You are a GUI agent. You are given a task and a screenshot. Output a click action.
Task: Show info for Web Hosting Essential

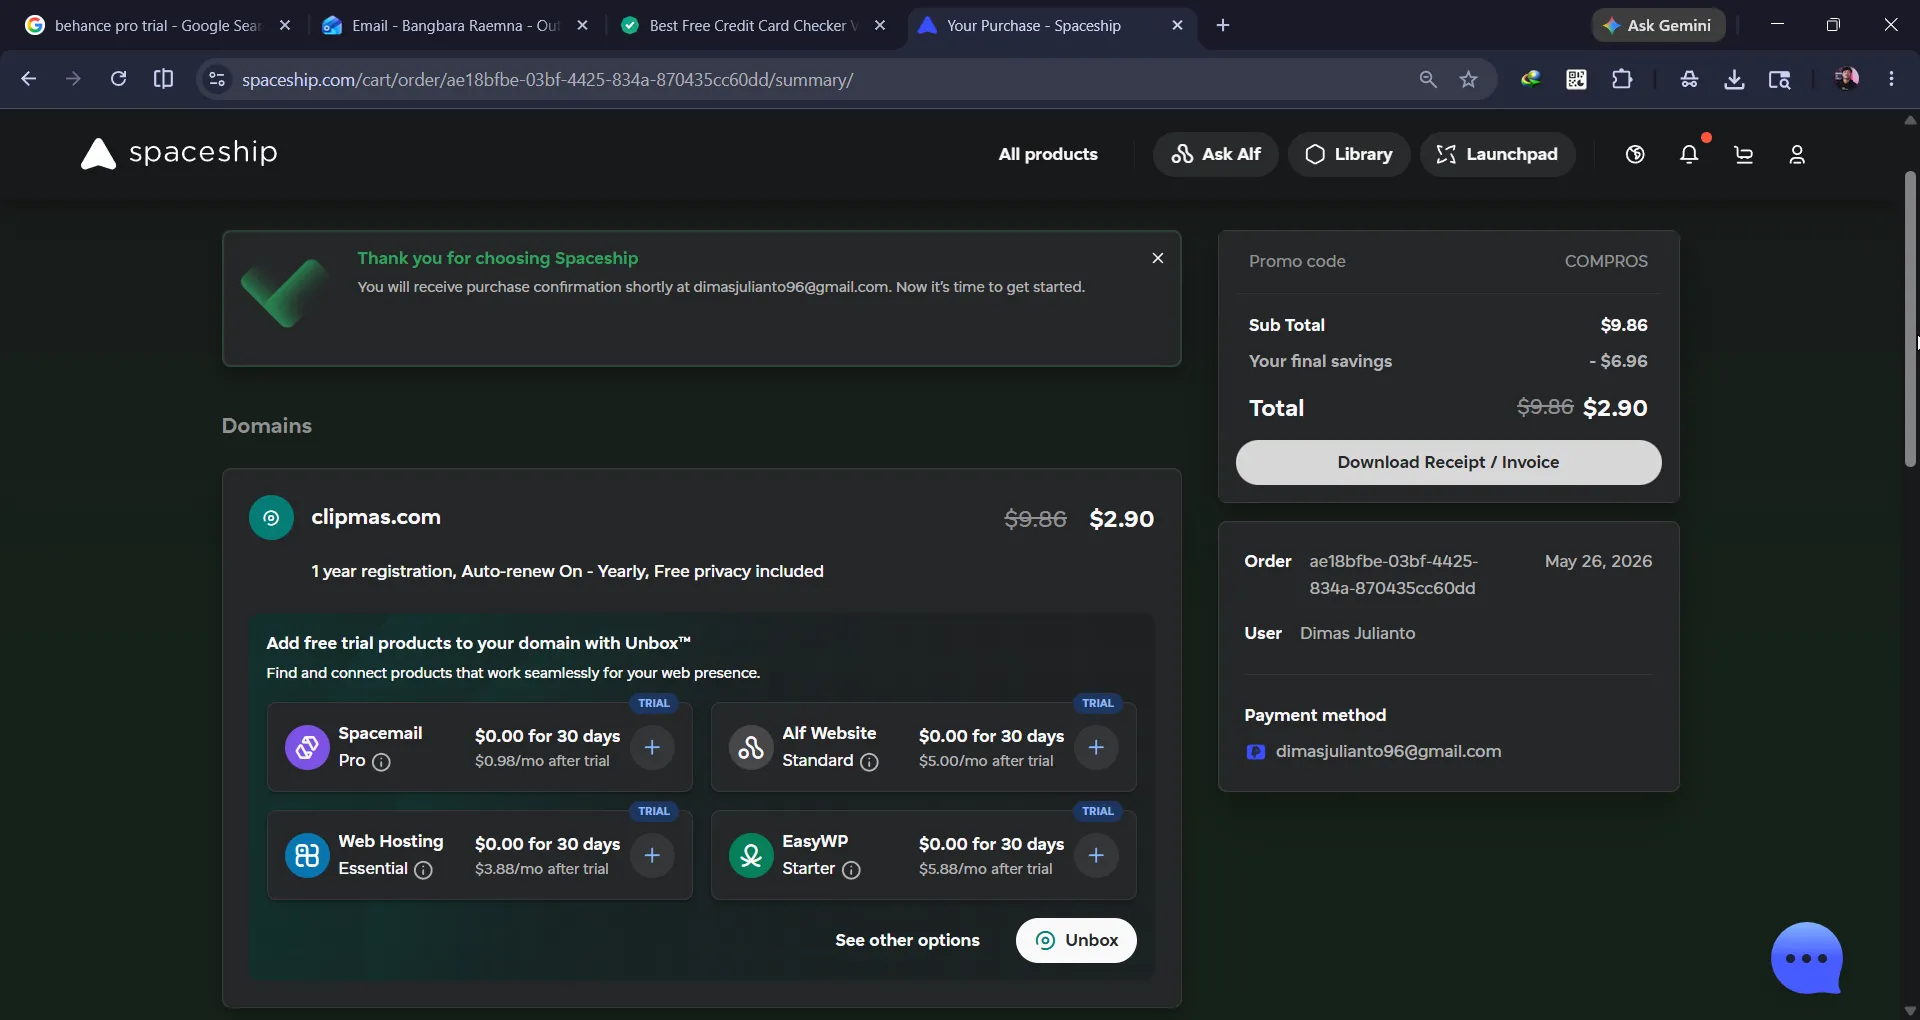424,870
